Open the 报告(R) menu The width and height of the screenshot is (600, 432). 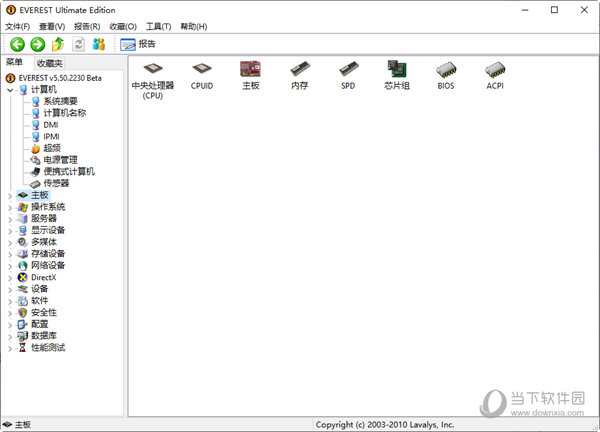click(x=87, y=26)
